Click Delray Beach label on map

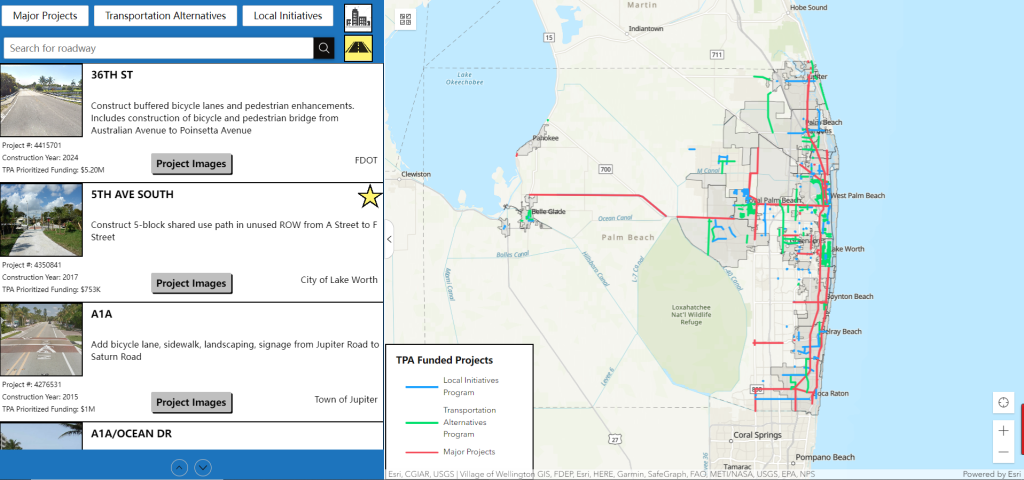842,332
